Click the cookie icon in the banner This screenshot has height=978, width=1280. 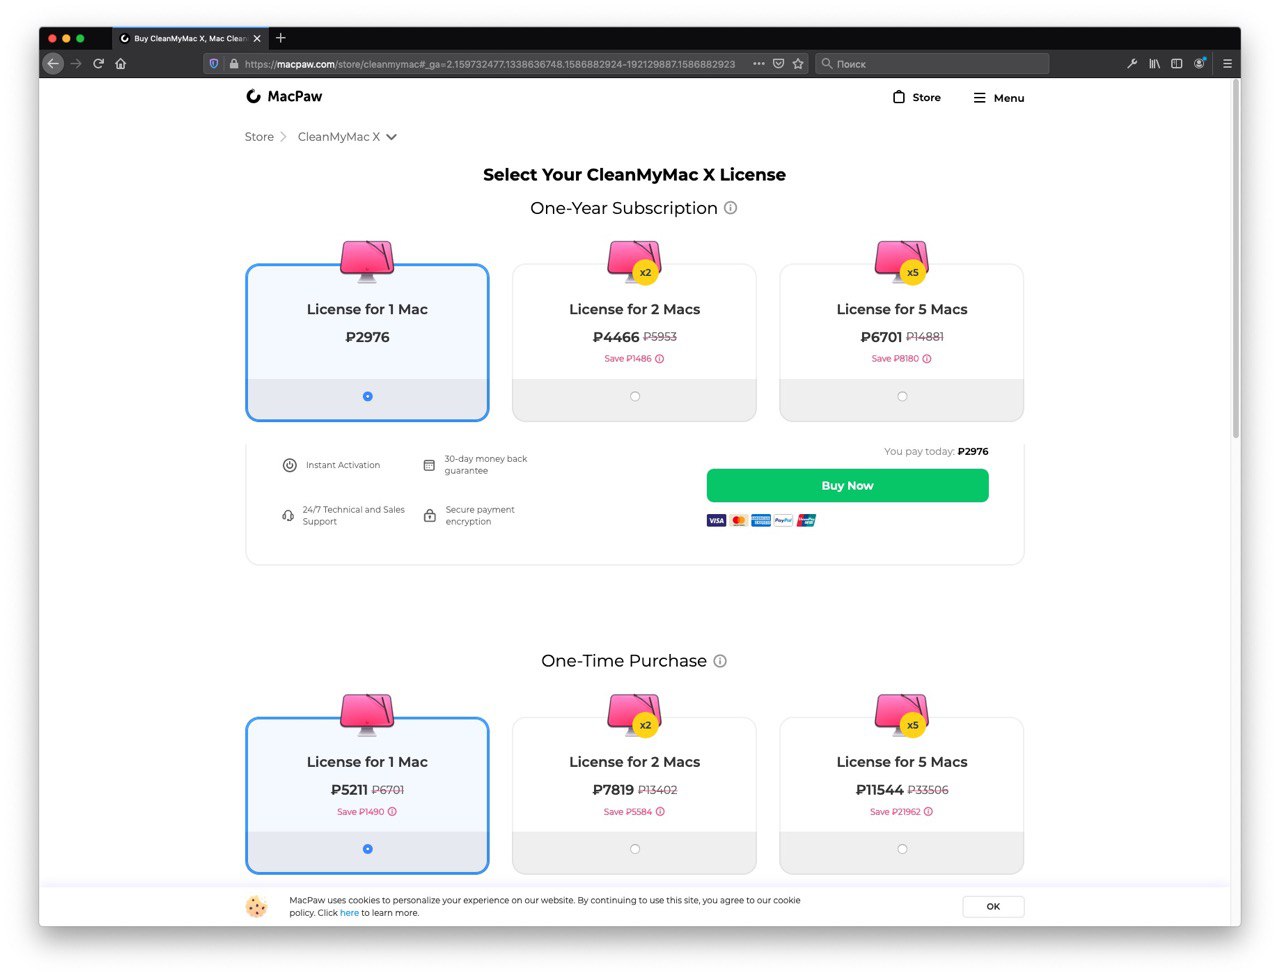click(x=257, y=907)
